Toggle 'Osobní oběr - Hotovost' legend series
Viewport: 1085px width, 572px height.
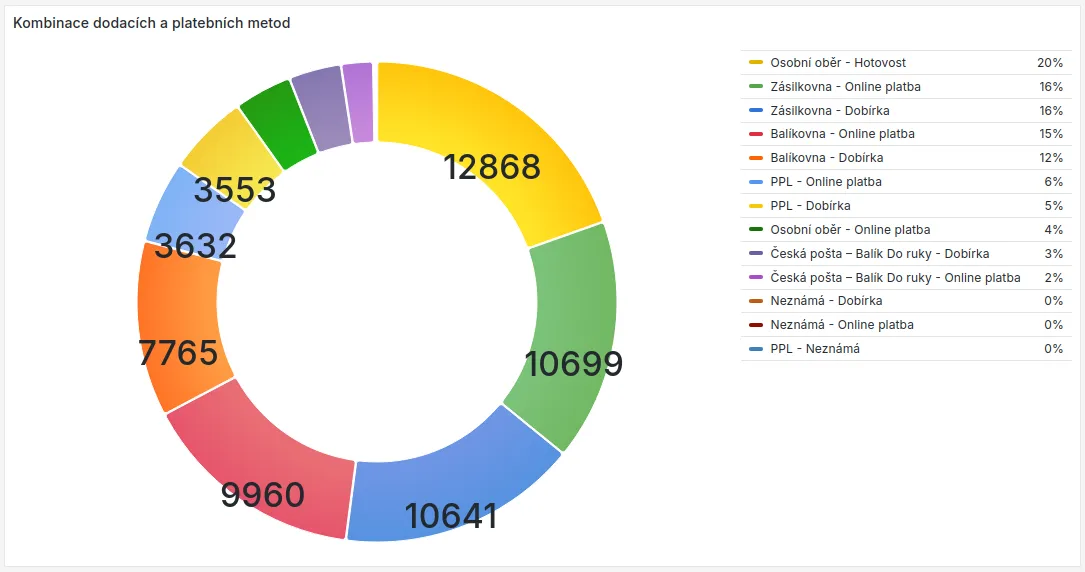point(837,63)
